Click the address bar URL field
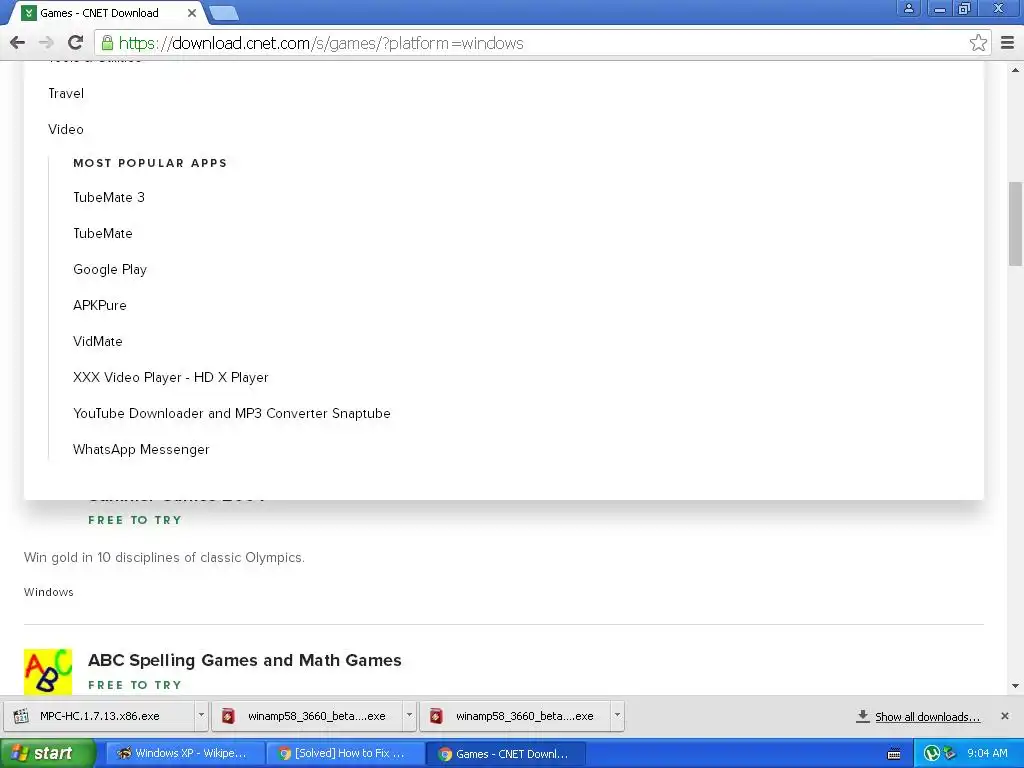Viewport: 1024px width, 768px height. [542, 43]
